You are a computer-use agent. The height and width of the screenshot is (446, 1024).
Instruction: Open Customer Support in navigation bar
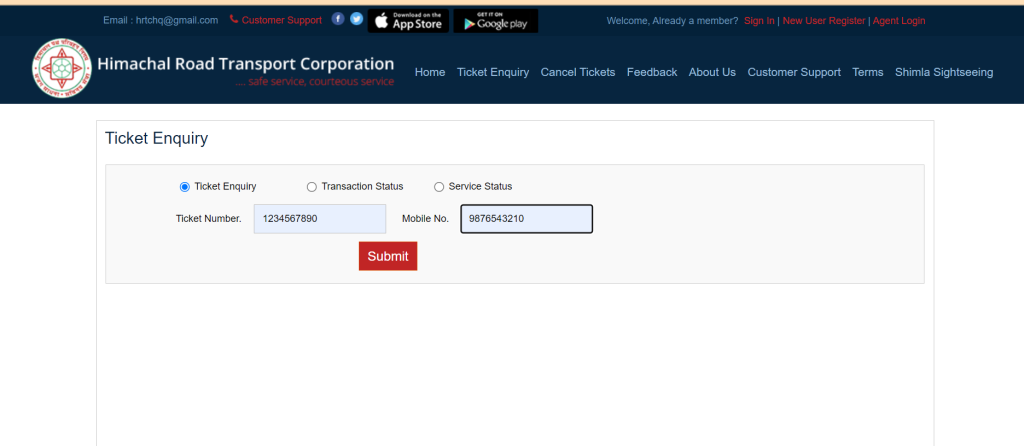coord(794,72)
